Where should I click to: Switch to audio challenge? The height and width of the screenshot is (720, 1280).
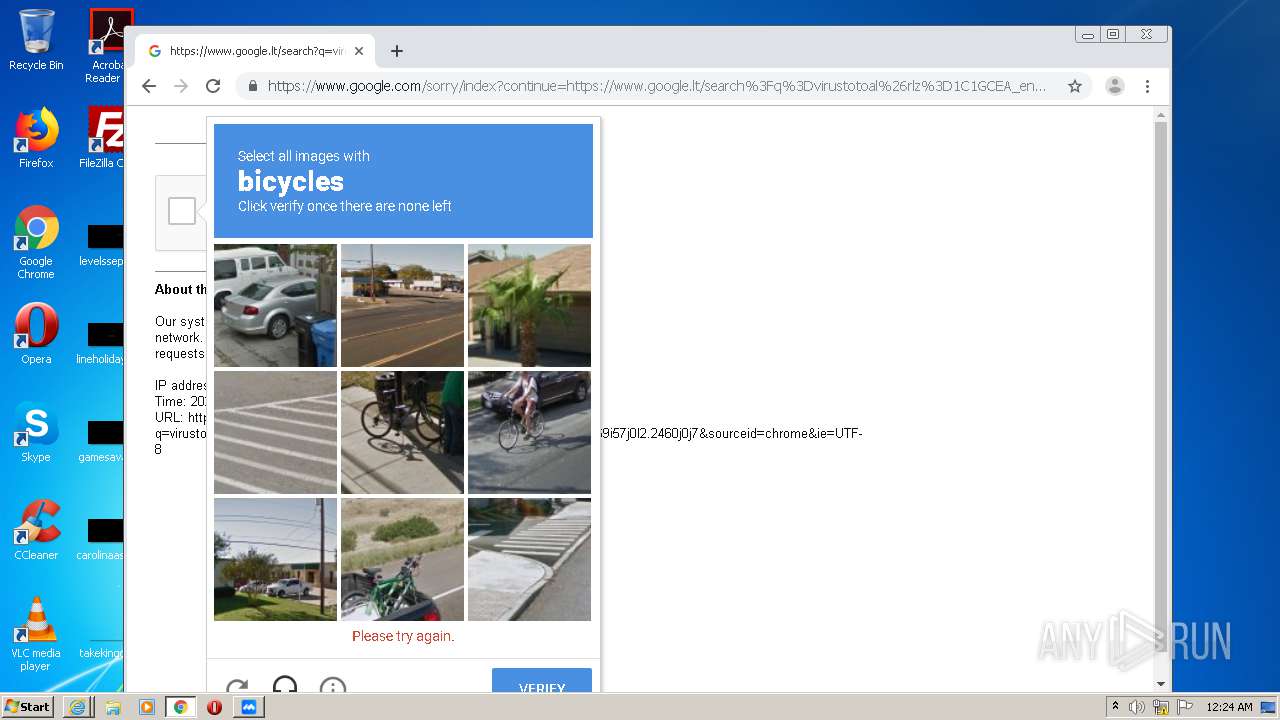tap(285, 685)
